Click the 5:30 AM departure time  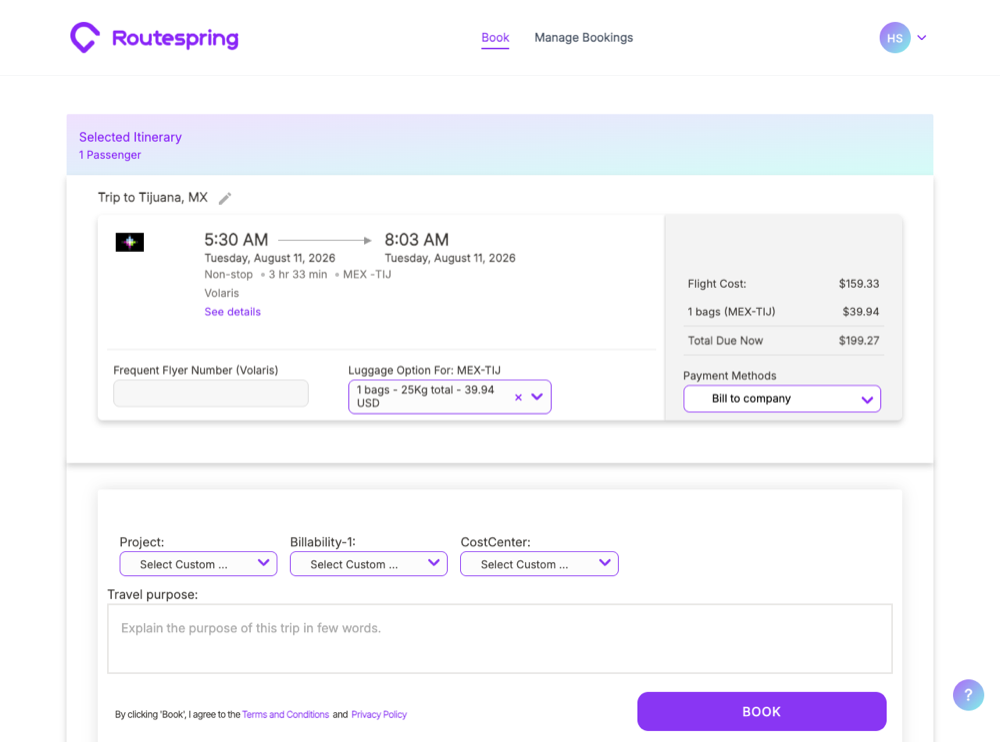click(x=236, y=240)
